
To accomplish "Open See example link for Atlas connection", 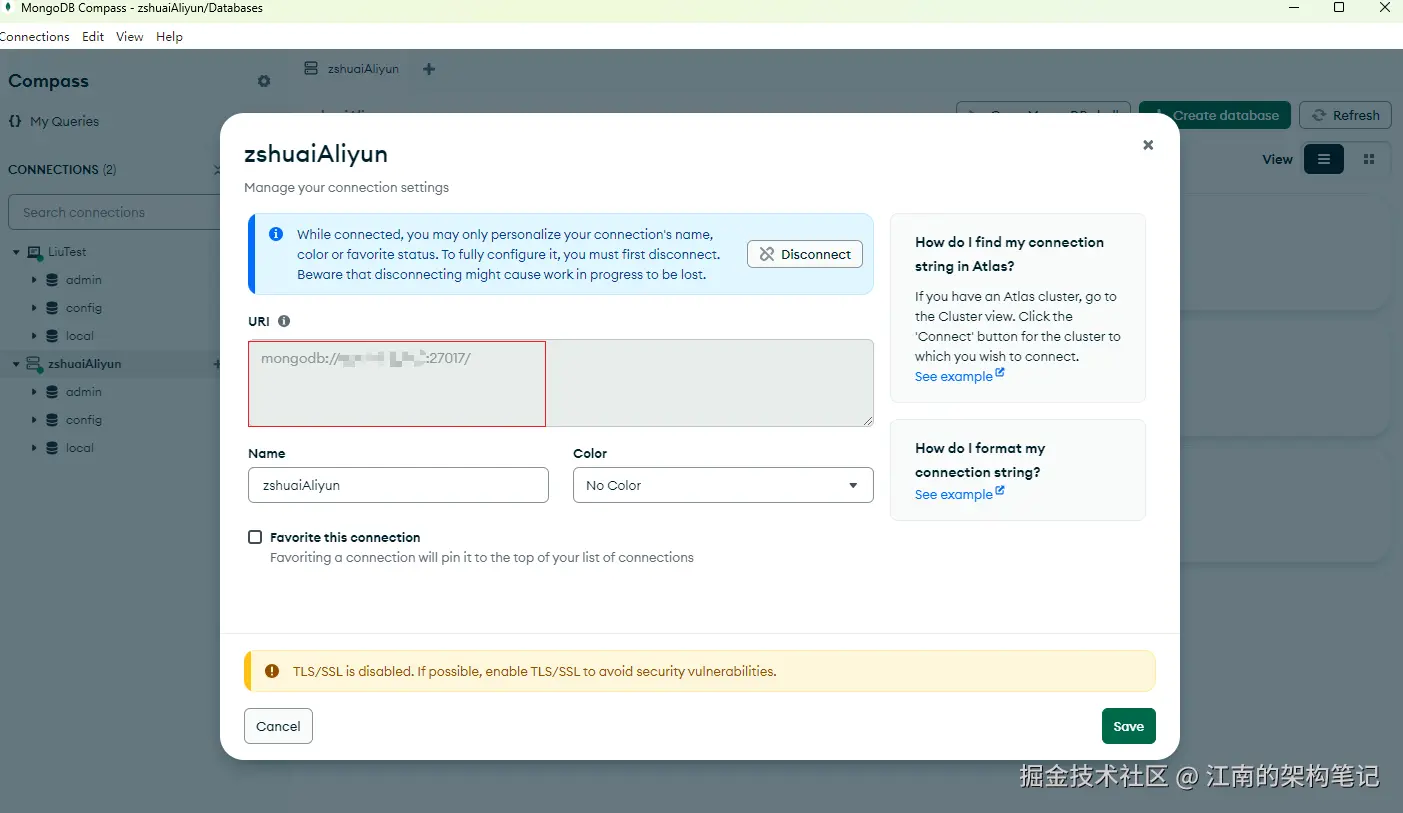I will 954,377.
